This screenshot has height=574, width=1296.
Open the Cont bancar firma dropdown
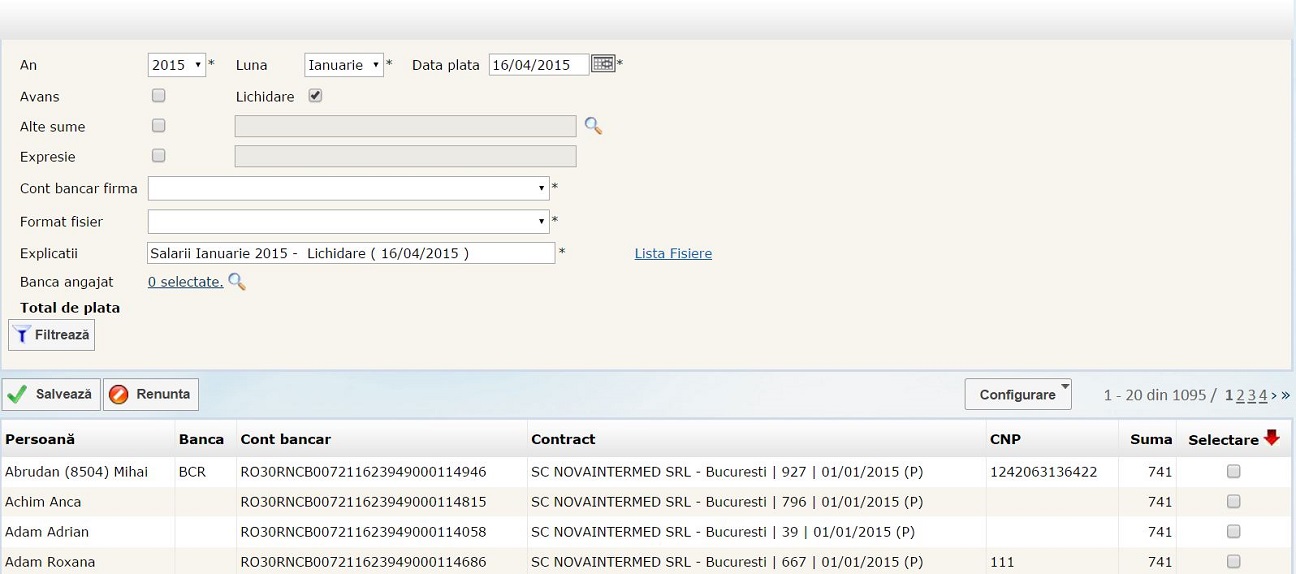(x=348, y=188)
